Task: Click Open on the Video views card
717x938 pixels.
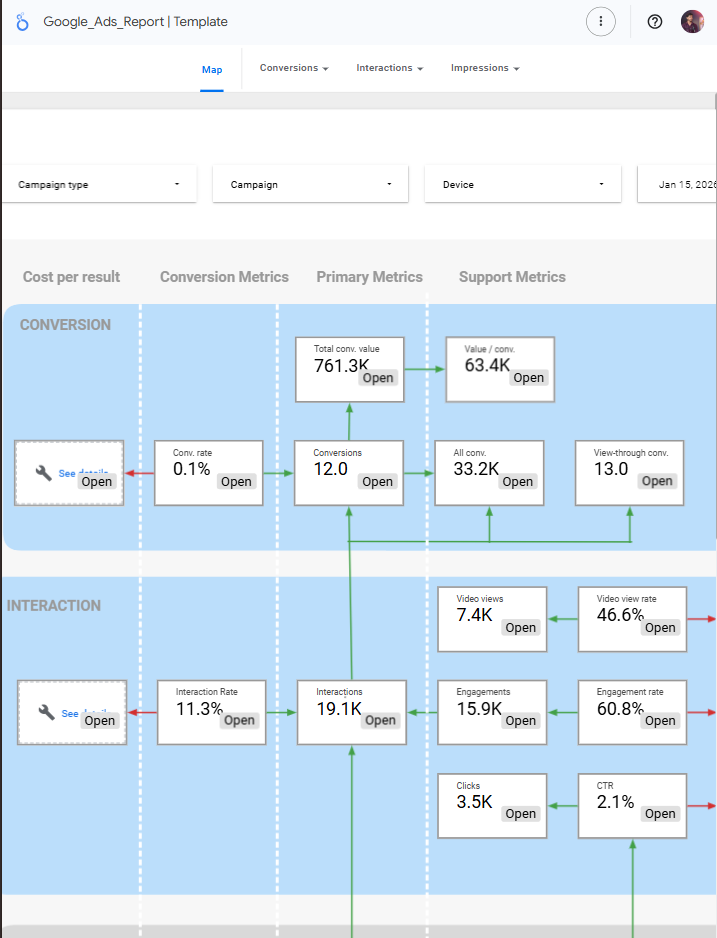Action: [520, 628]
